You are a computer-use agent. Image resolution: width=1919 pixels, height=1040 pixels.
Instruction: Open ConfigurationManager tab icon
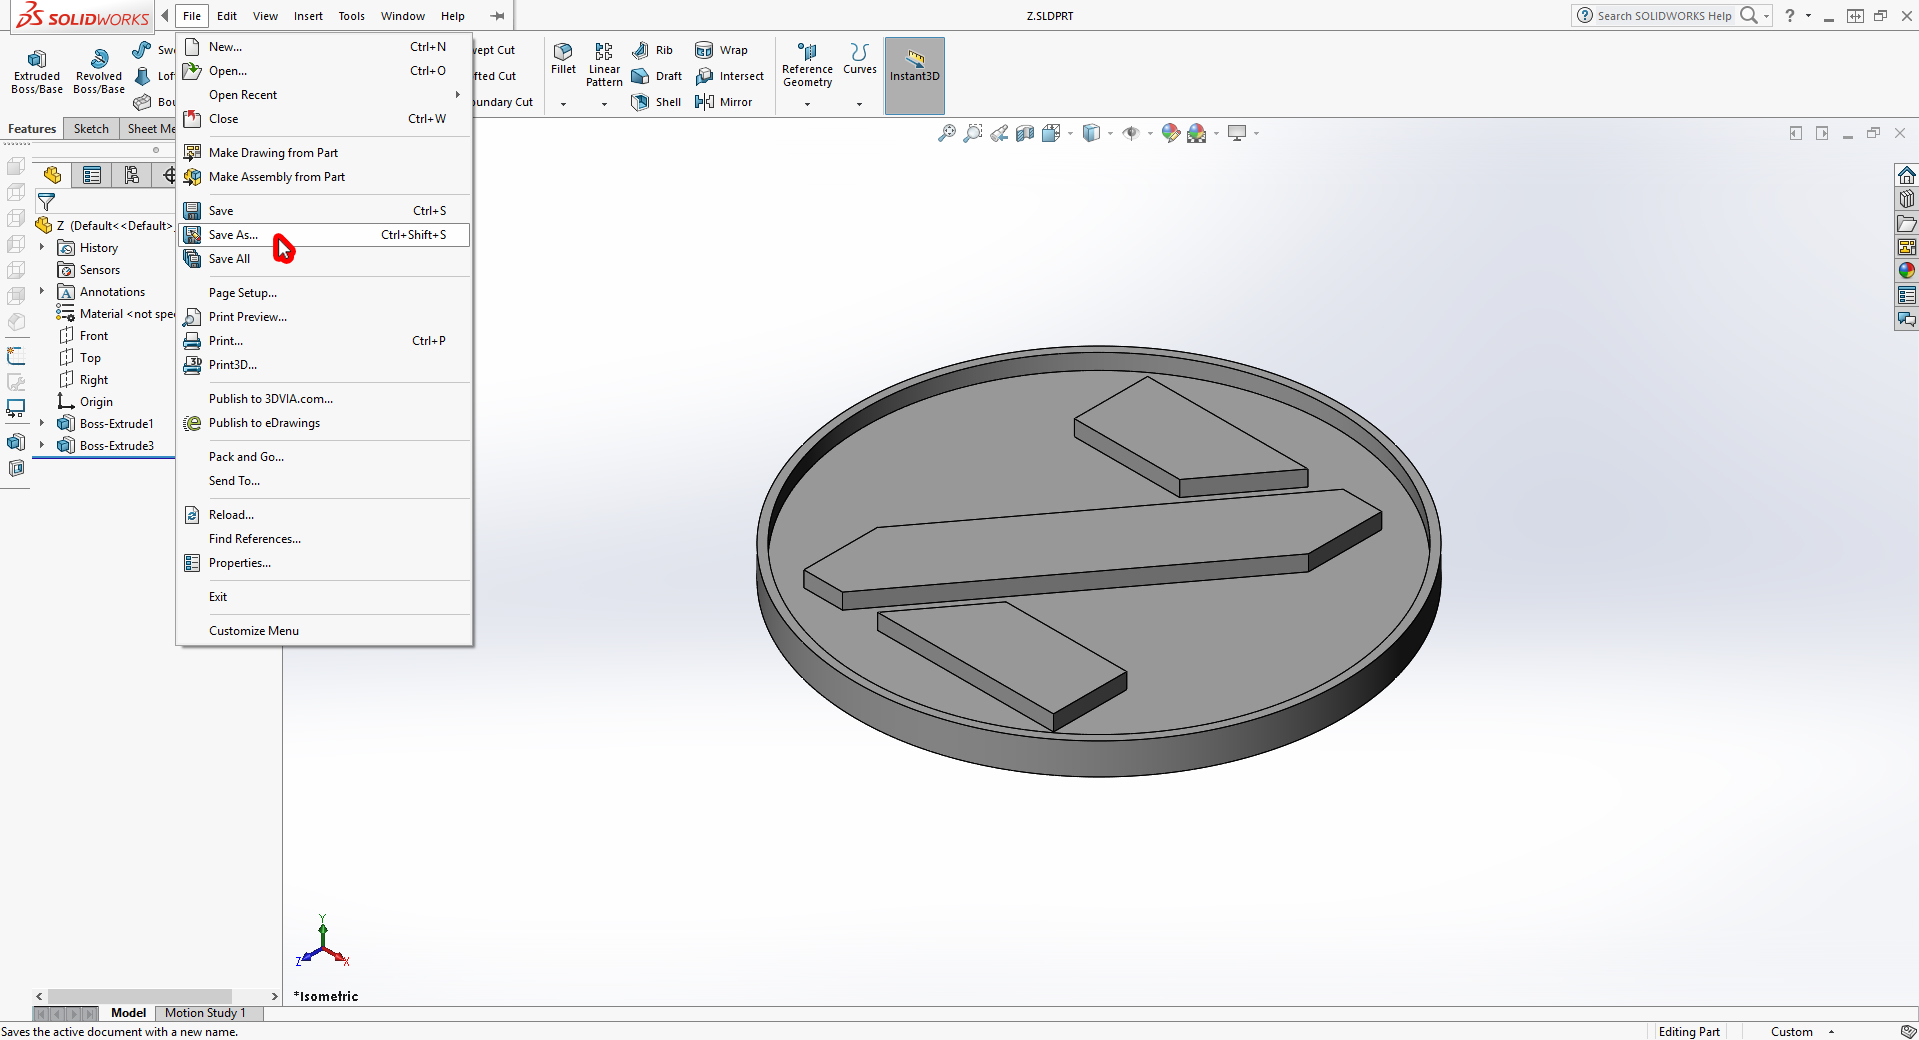point(131,176)
